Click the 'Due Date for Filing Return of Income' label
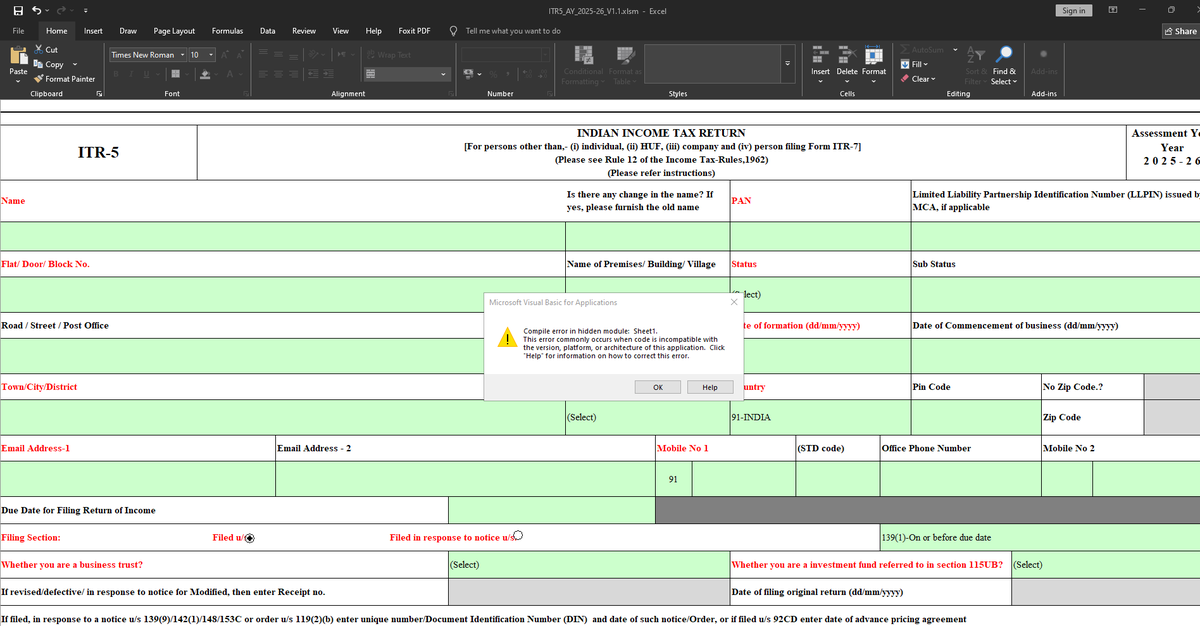 coord(79,510)
